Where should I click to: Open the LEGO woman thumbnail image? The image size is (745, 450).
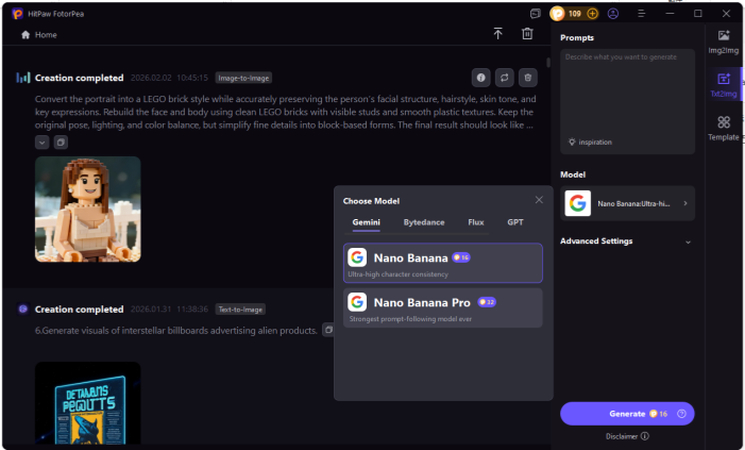point(88,209)
